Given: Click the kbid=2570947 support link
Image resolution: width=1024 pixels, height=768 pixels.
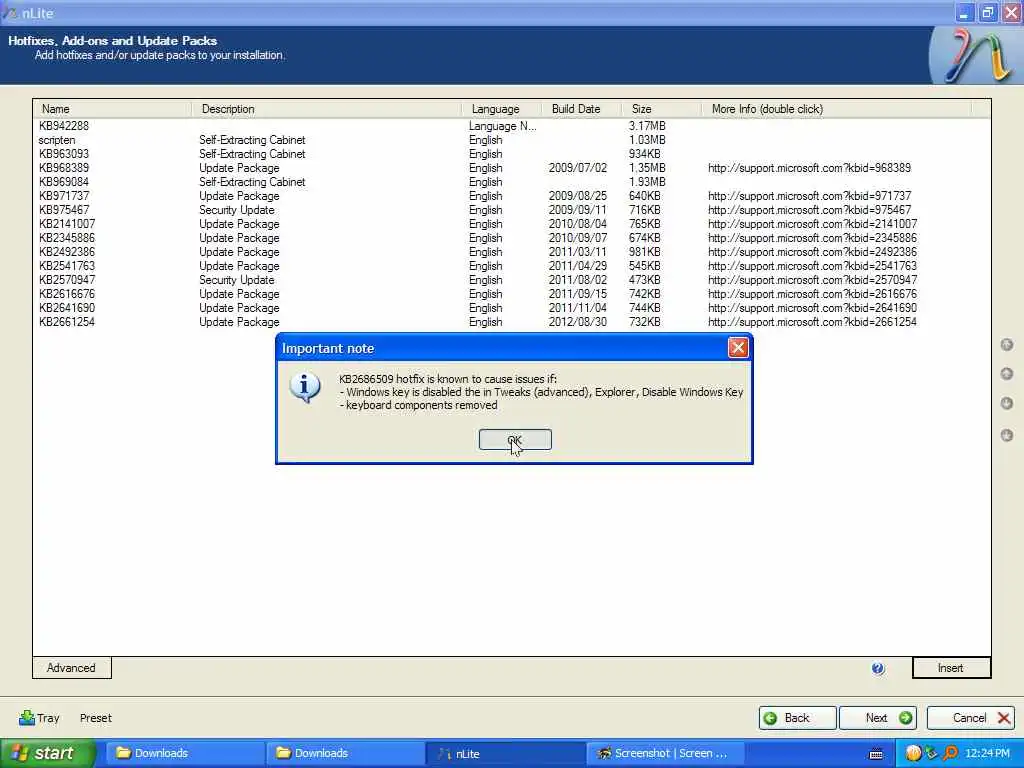Looking at the screenshot, I should [x=812, y=280].
